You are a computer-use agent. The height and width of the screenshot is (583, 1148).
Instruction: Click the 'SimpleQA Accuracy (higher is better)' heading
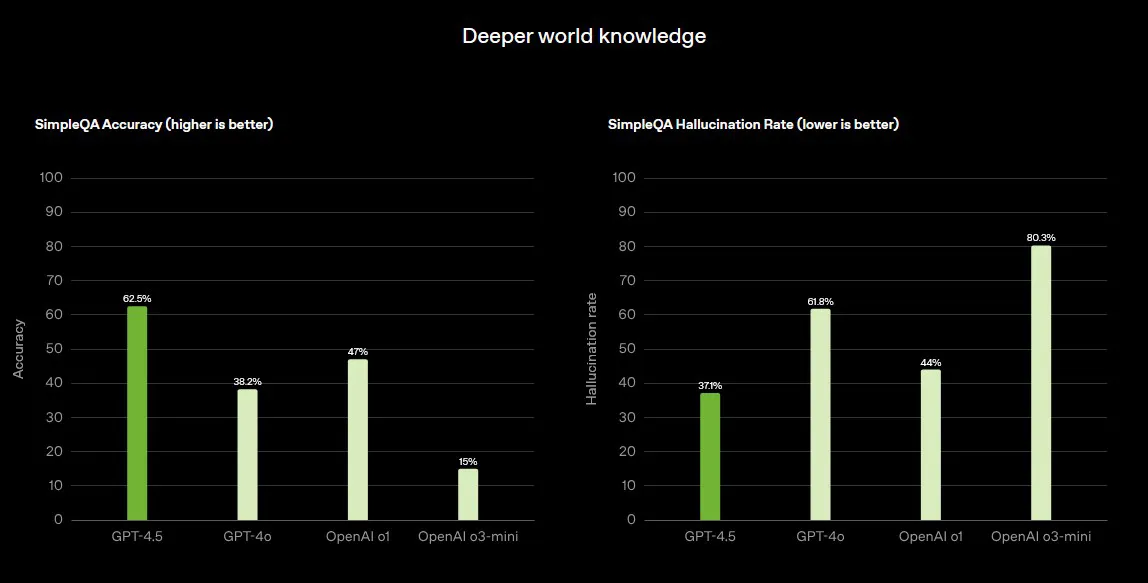click(x=154, y=125)
